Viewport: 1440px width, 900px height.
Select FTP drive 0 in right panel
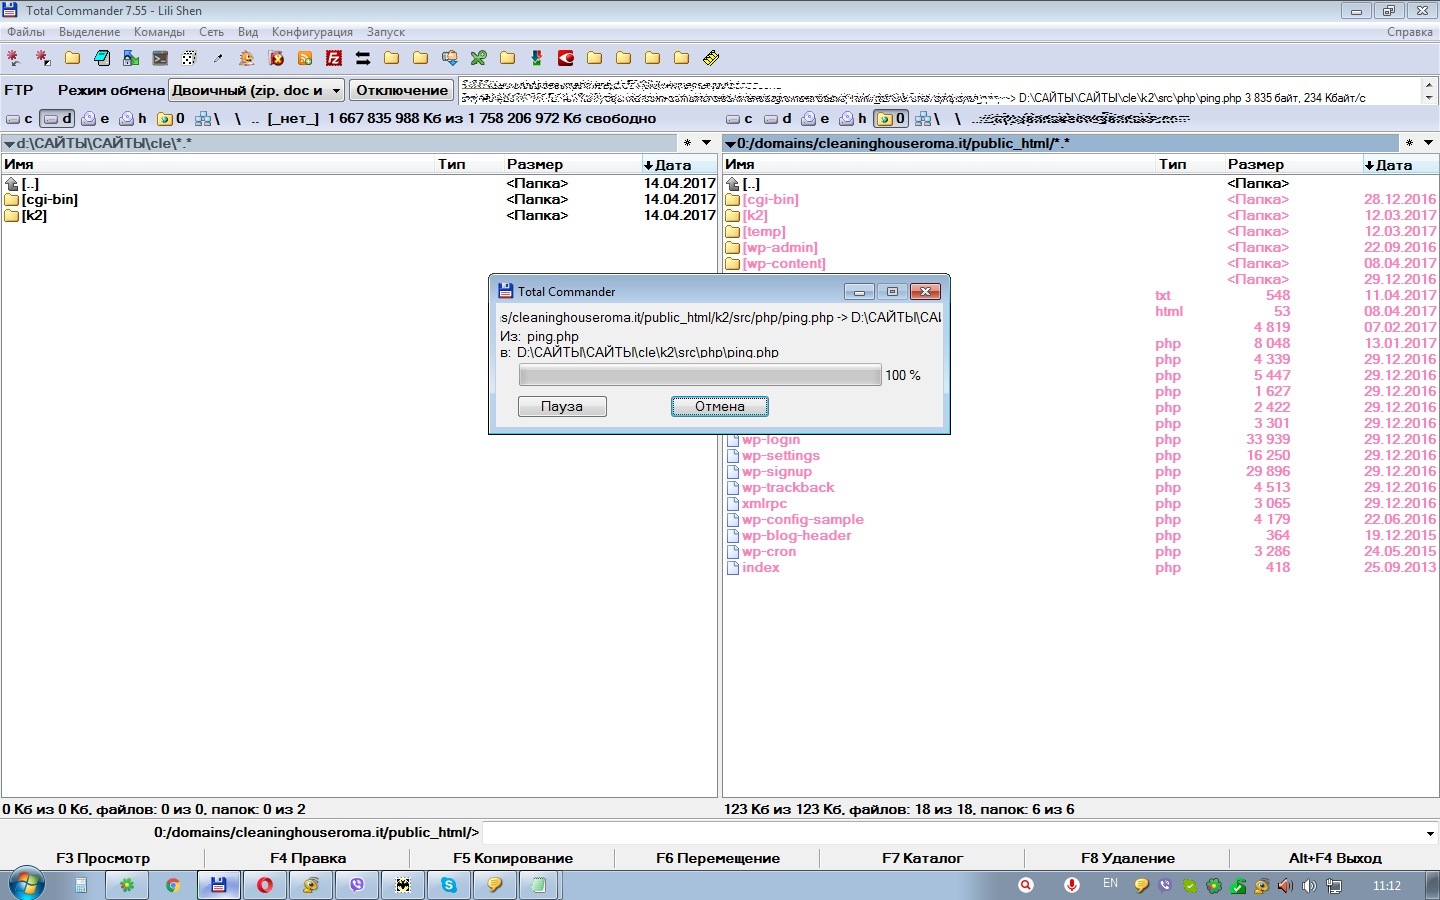click(x=891, y=118)
